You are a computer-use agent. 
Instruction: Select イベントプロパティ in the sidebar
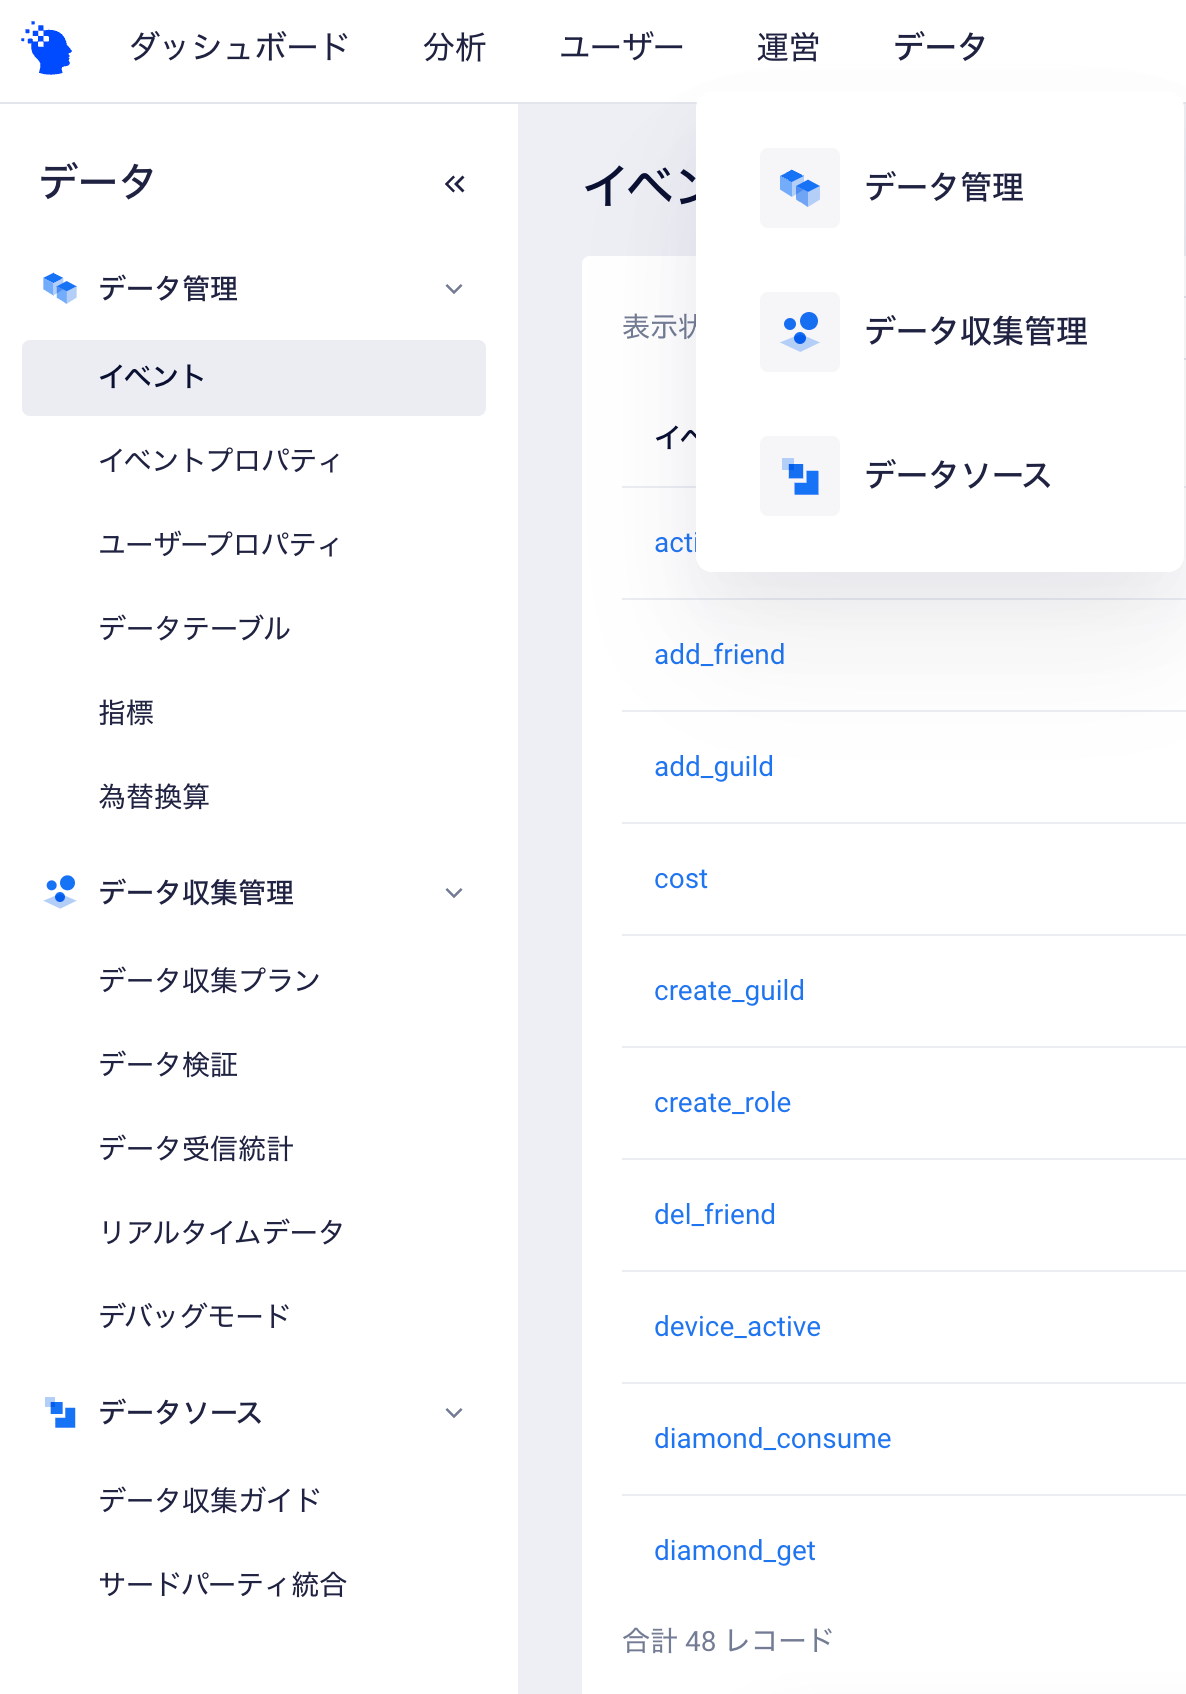coord(220,460)
